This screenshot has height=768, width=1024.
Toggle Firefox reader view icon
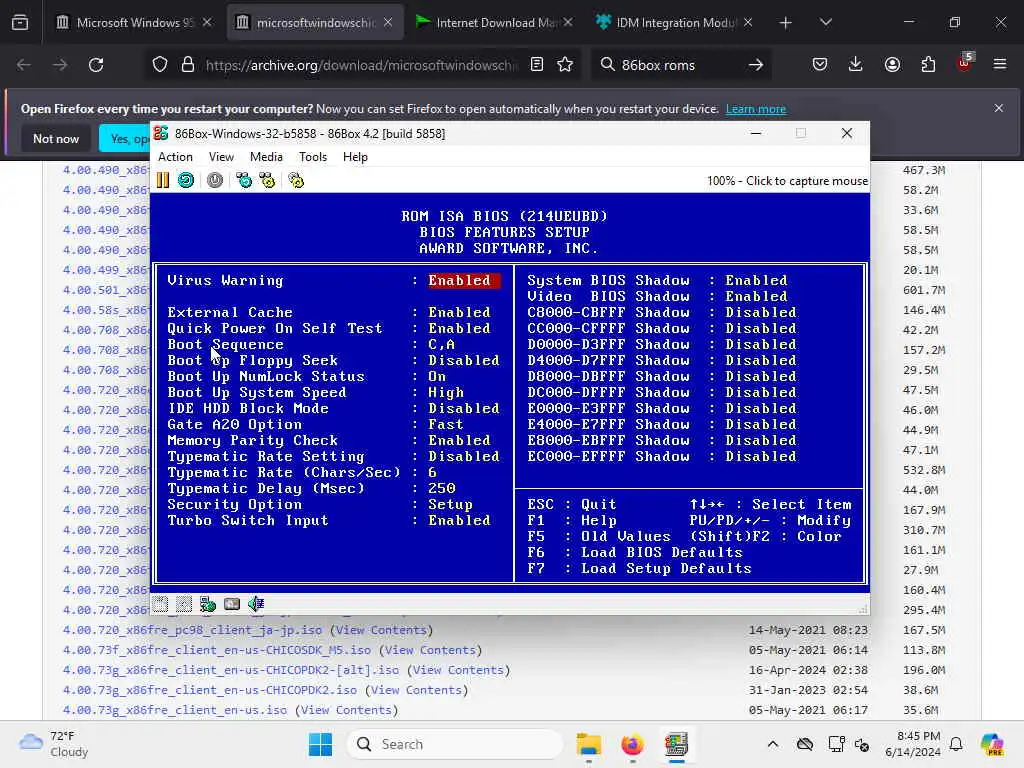click(x=537, y=65)
